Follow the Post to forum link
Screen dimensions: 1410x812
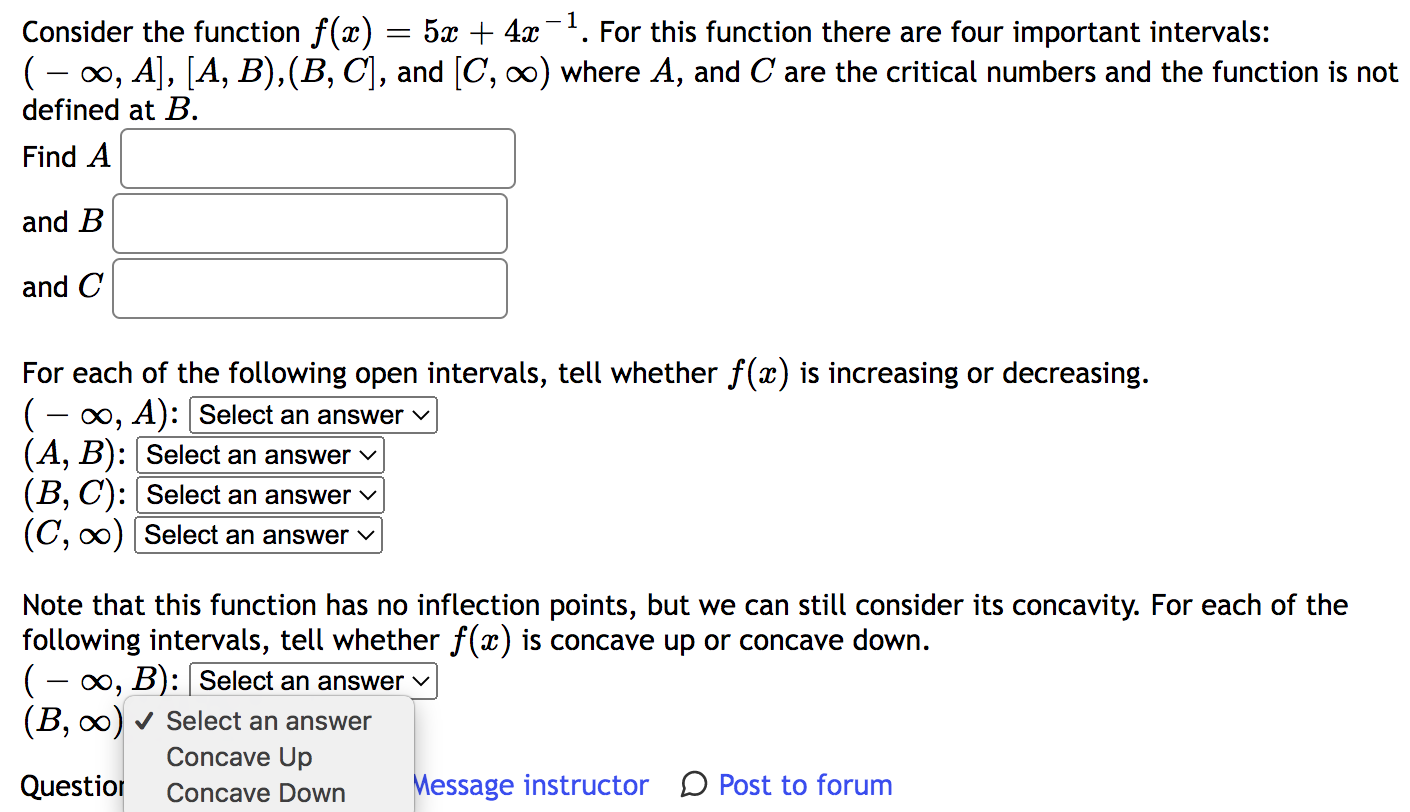pyautogui.click(x=804, y=785)
